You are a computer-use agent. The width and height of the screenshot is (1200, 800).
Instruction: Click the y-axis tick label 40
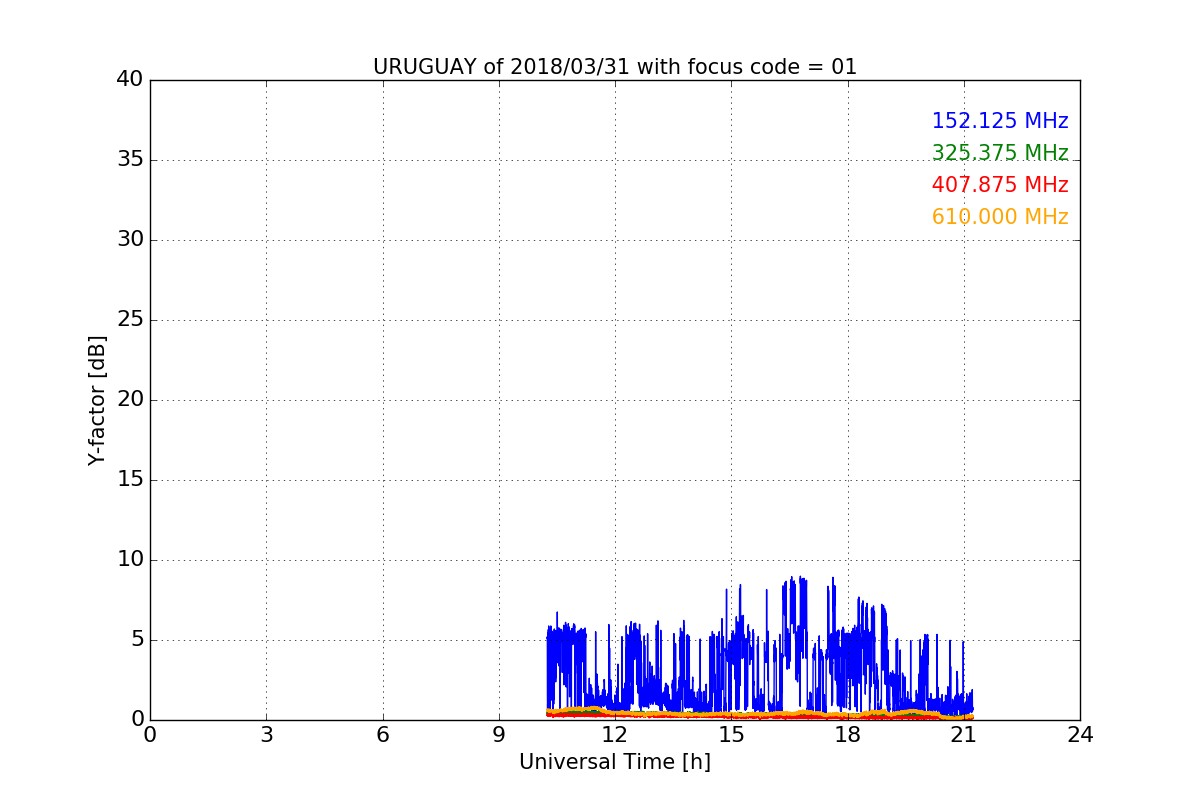[130, 80]
